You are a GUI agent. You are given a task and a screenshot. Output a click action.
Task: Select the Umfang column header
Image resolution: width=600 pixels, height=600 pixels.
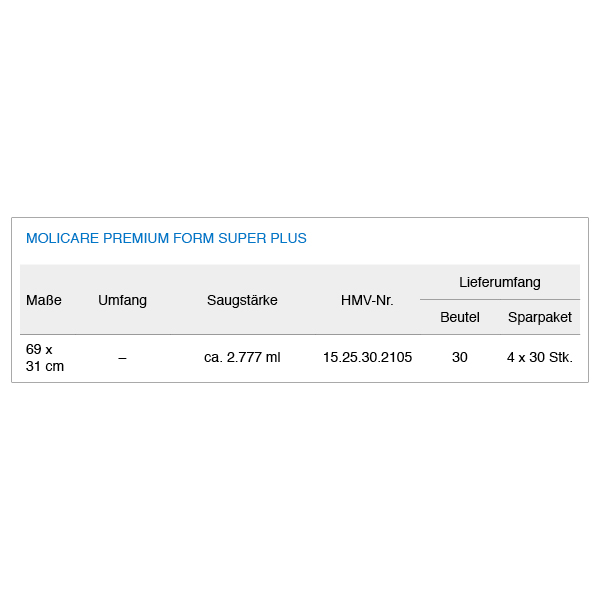pyautogui.click(x=122, y=300)
